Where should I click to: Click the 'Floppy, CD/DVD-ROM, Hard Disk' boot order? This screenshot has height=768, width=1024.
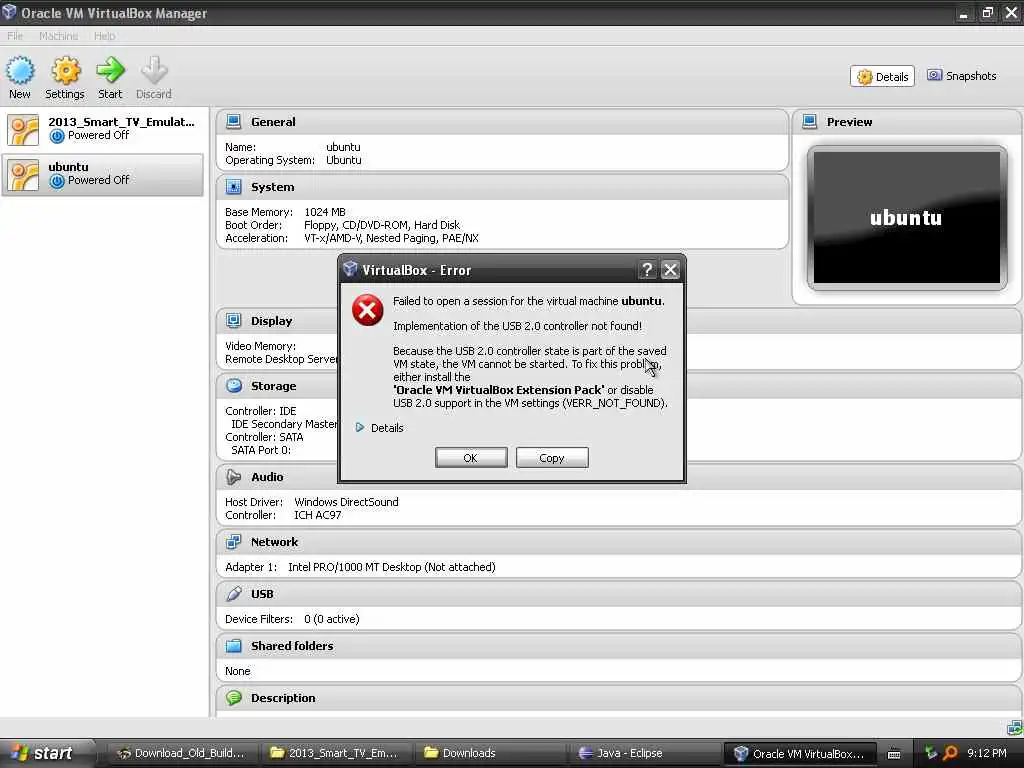tap(381, 225)
